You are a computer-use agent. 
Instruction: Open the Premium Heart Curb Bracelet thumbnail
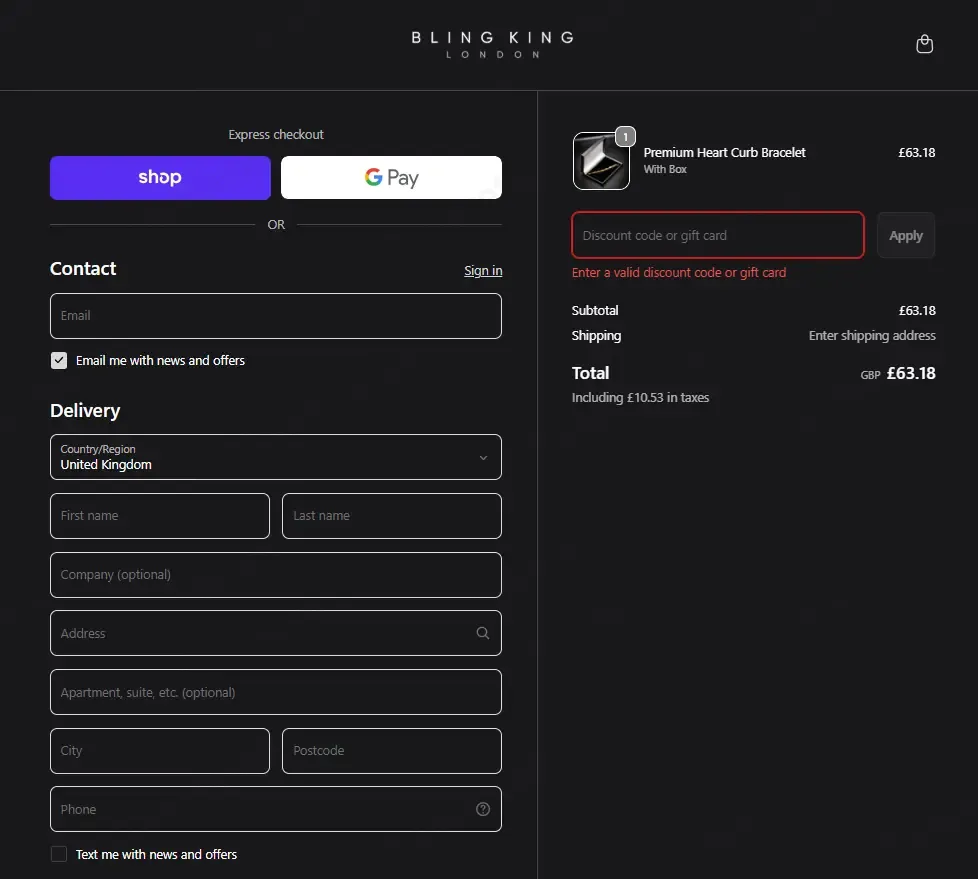601,161
